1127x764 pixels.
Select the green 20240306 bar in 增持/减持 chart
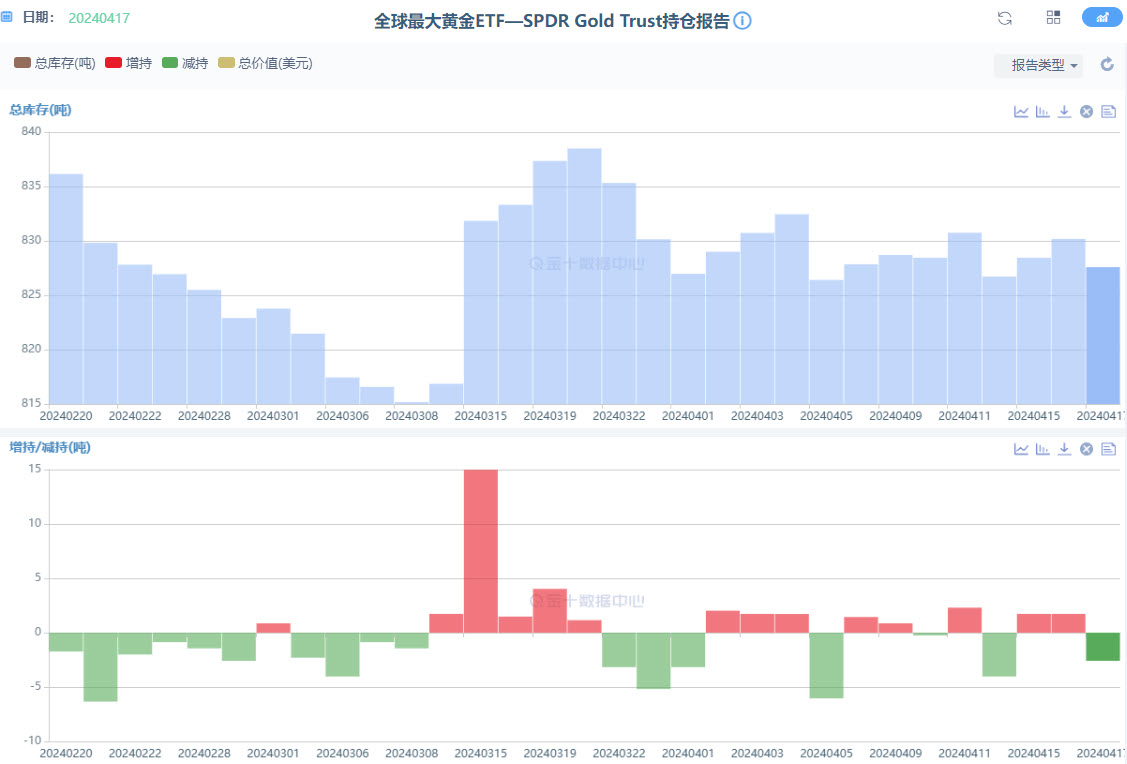pyautogui.click(x=342, y=655)
